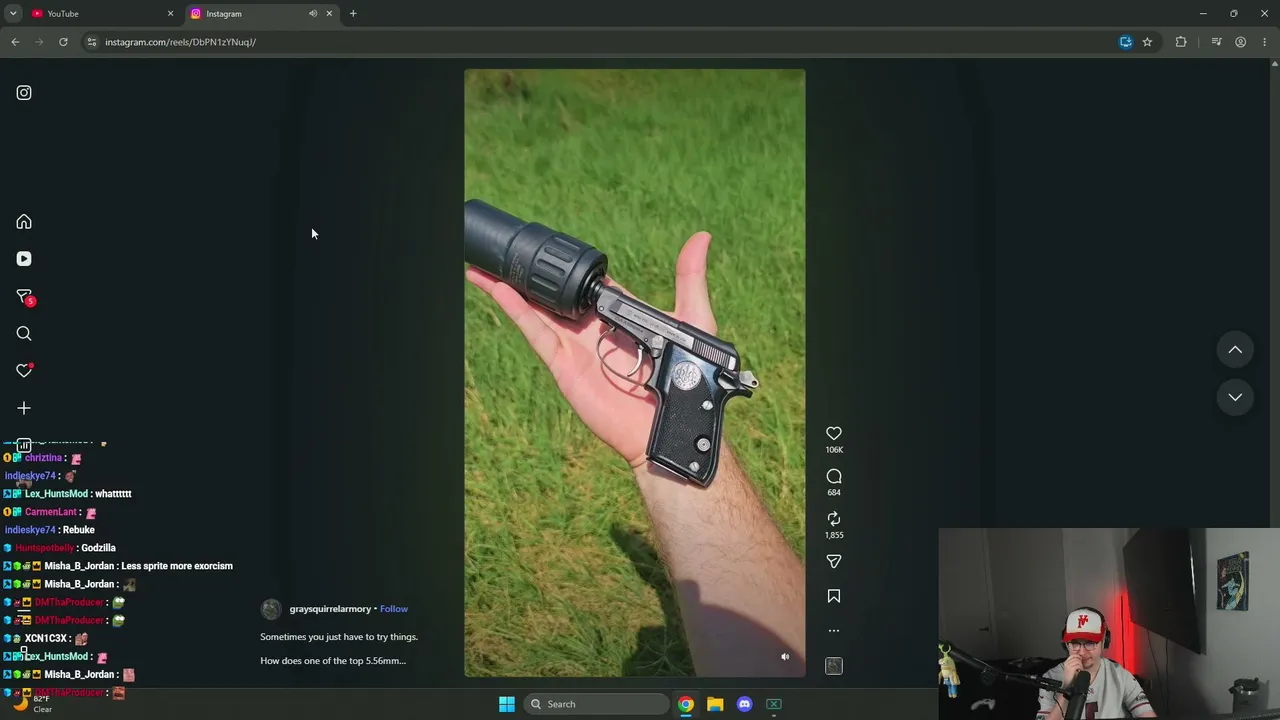This screenshot has height=720, width=1280.
Task: Open the graysquirrelarmory profile name
Action: pos(330,609)
